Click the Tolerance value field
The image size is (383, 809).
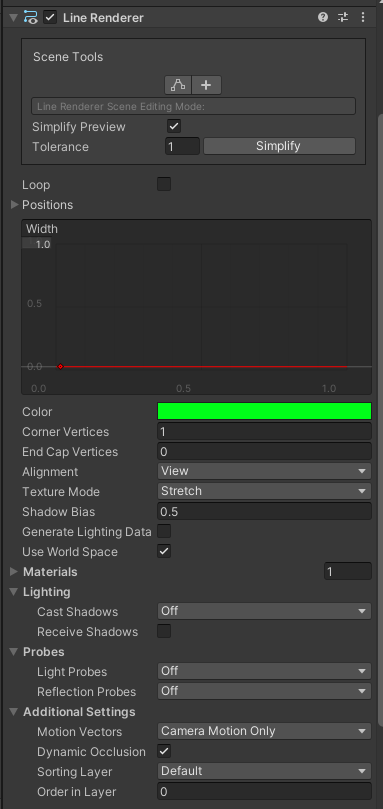[x=182, y=147]
